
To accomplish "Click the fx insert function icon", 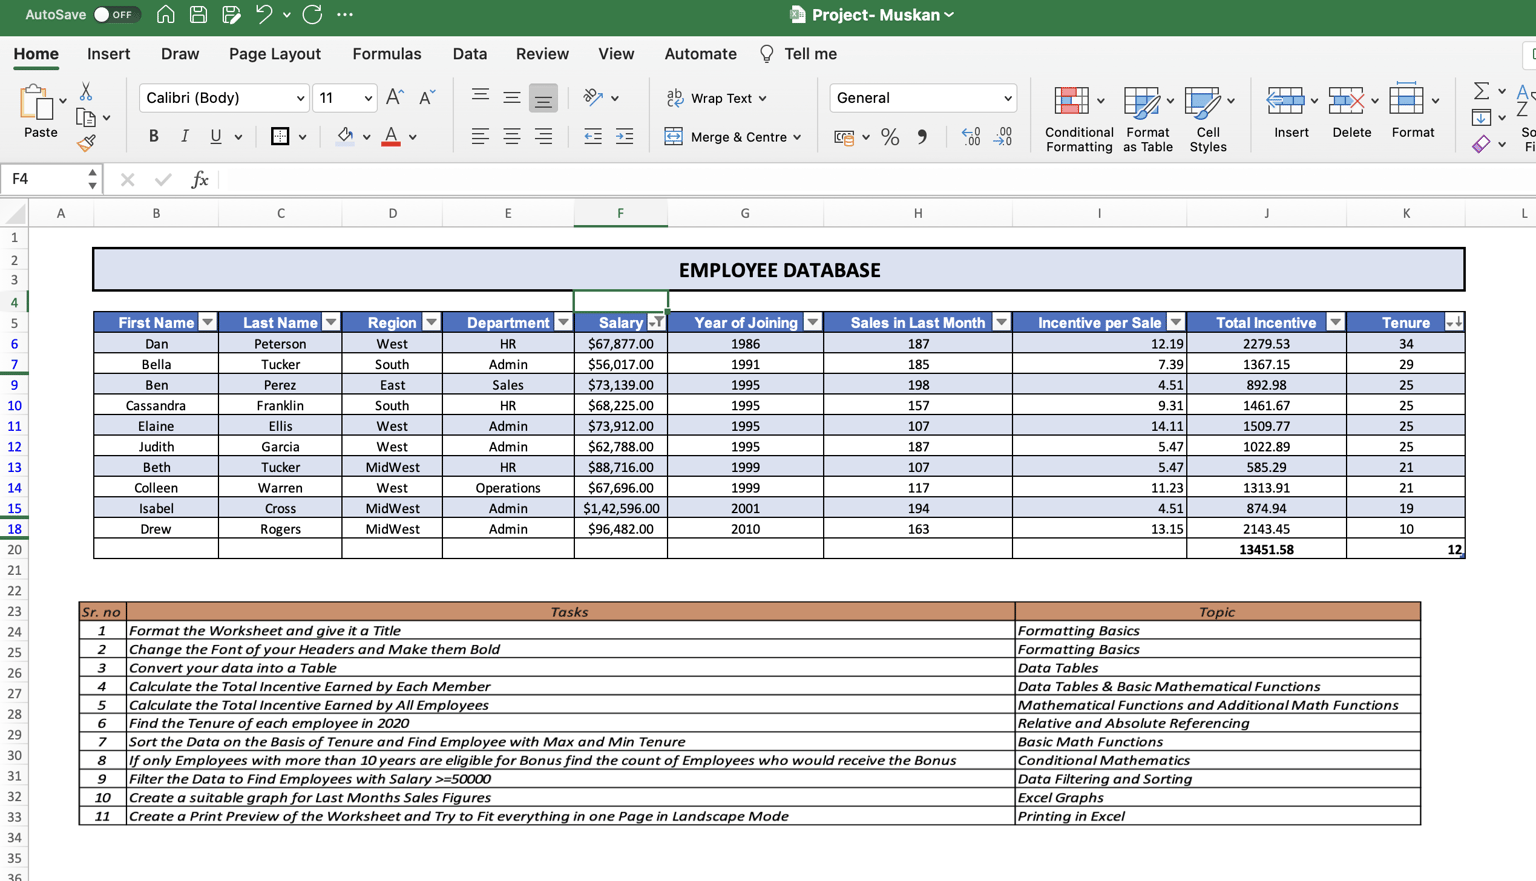I will (199, 179).
